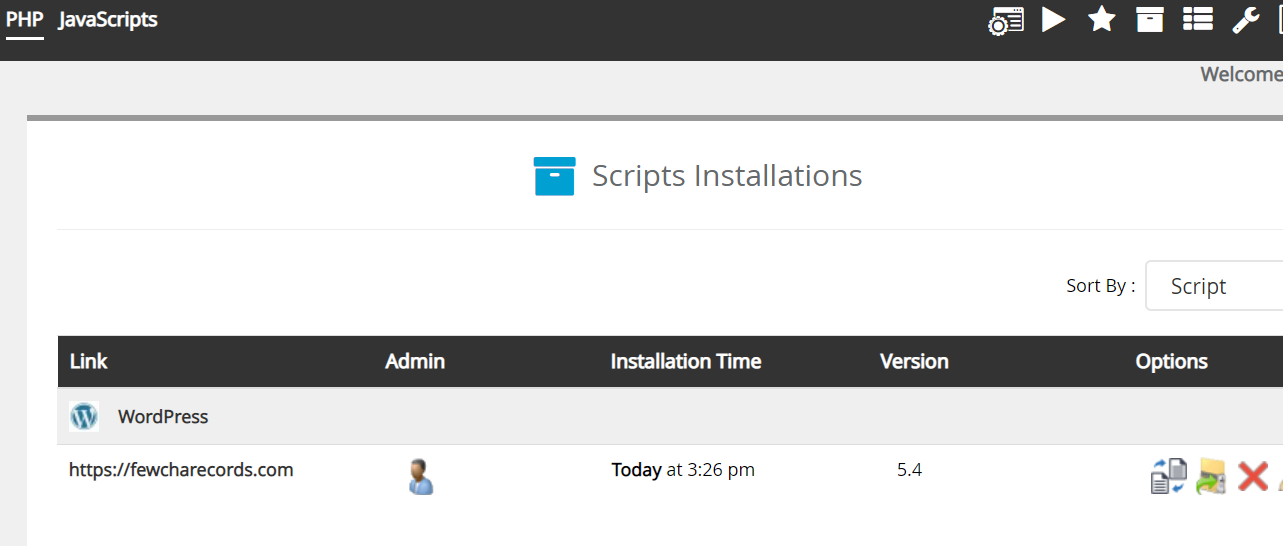
Task: Click the admin user icon
Action: 421,476
